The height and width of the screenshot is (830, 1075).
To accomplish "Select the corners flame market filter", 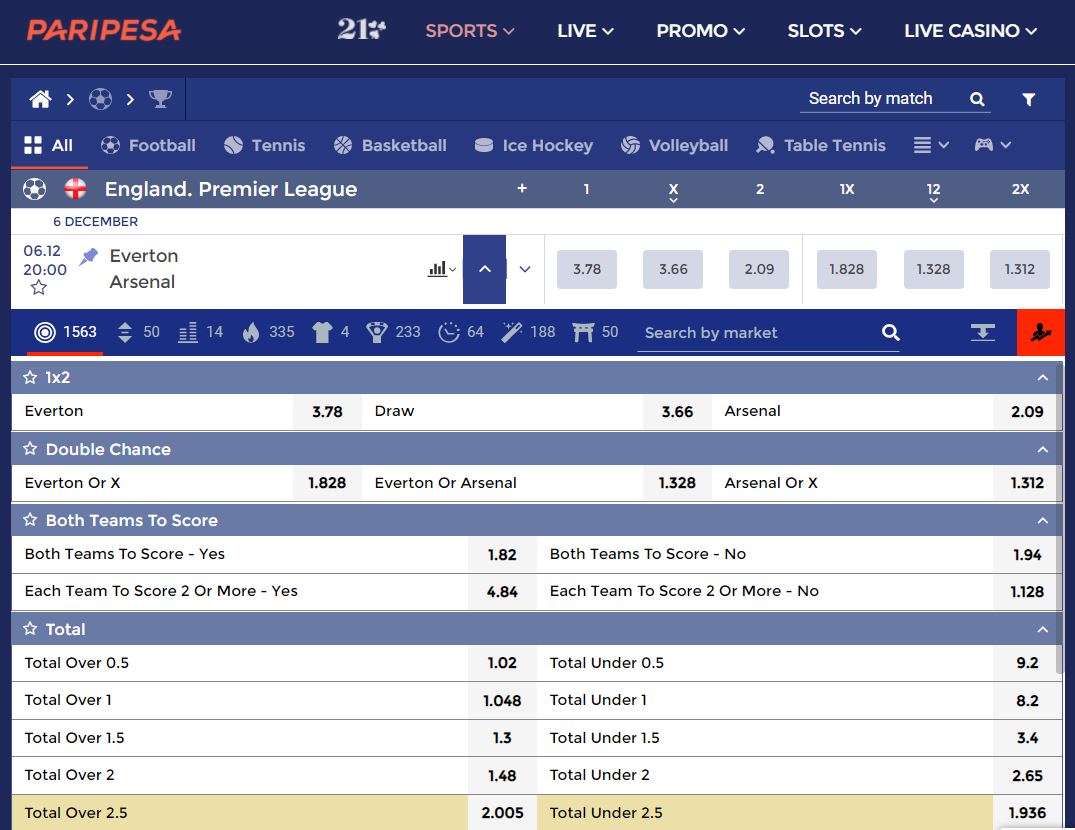I will (x=252, y=332).
